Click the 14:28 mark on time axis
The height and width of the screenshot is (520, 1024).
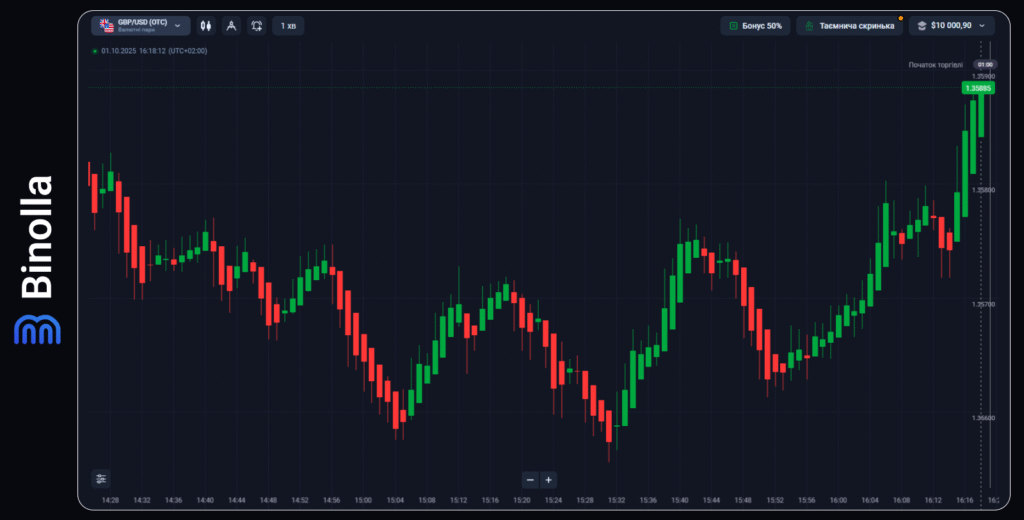110,499
